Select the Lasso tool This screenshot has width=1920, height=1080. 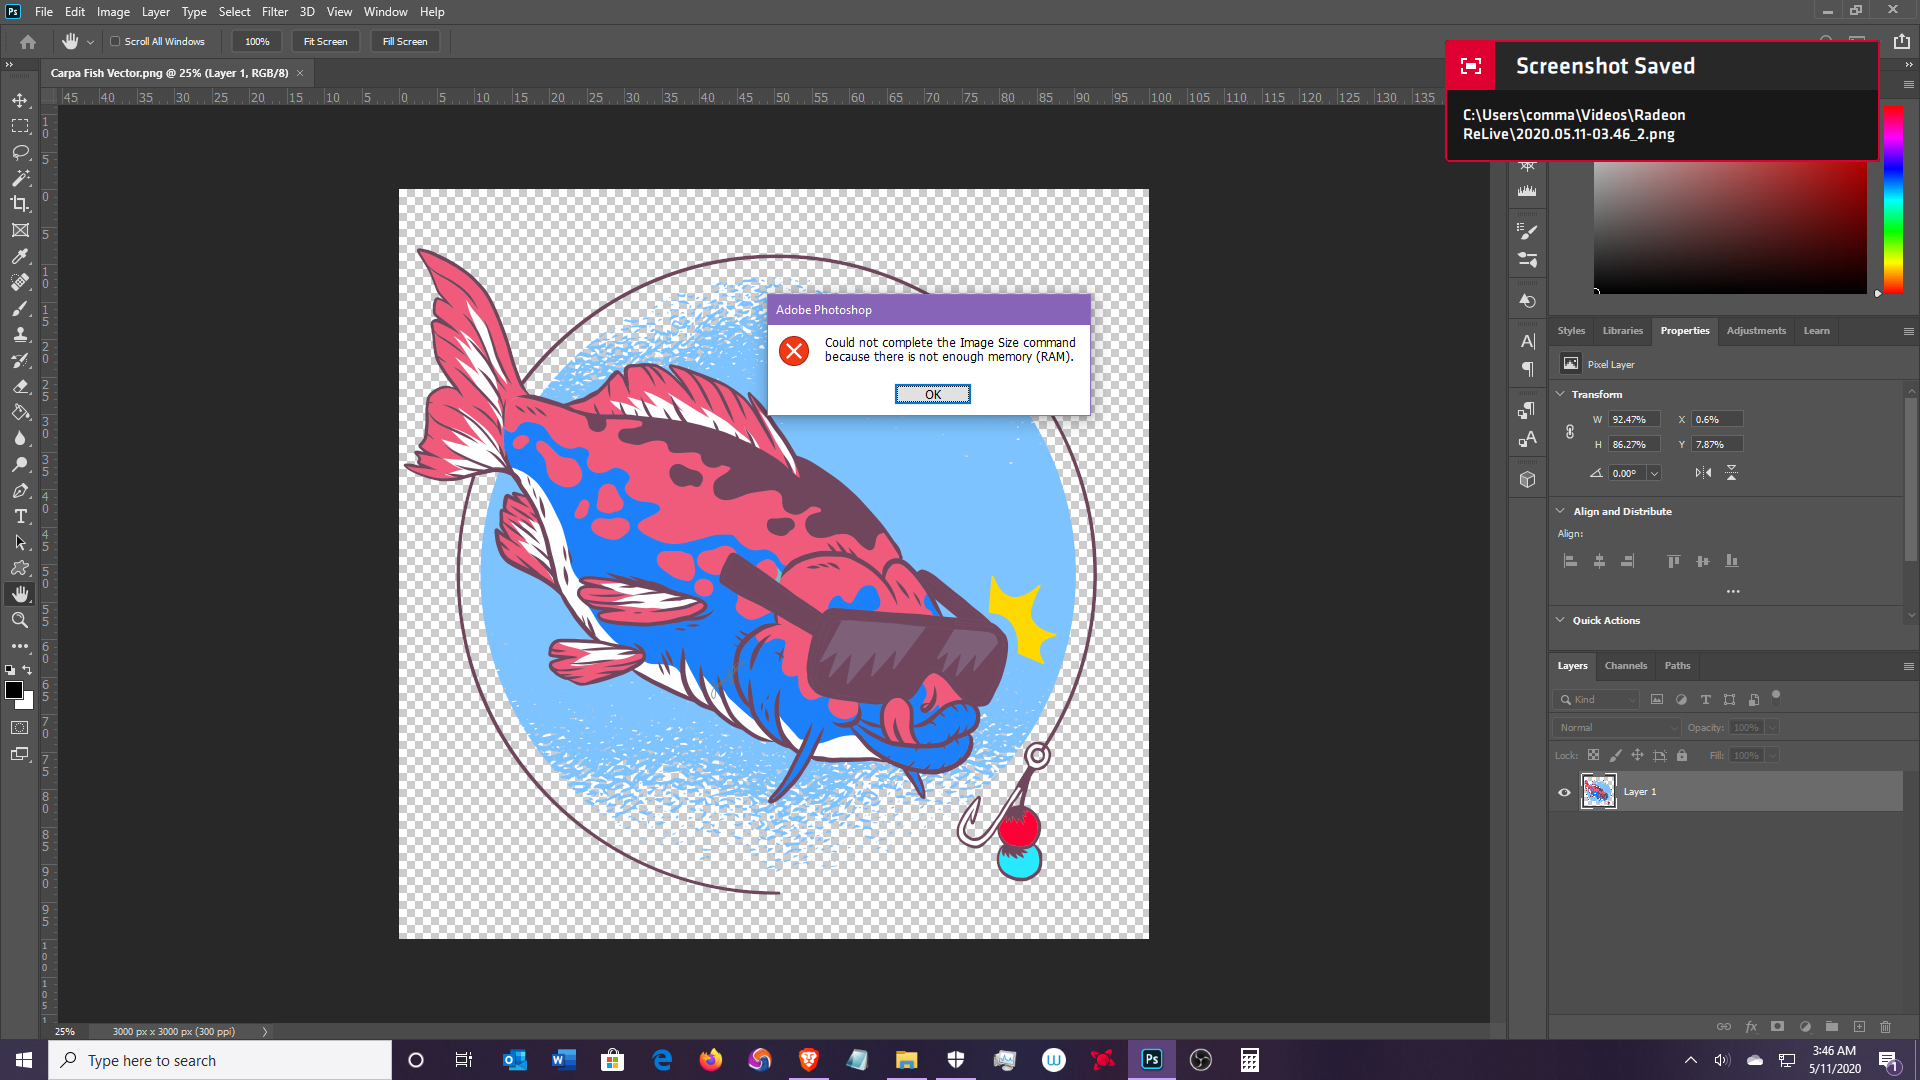[x=20, y=152]
